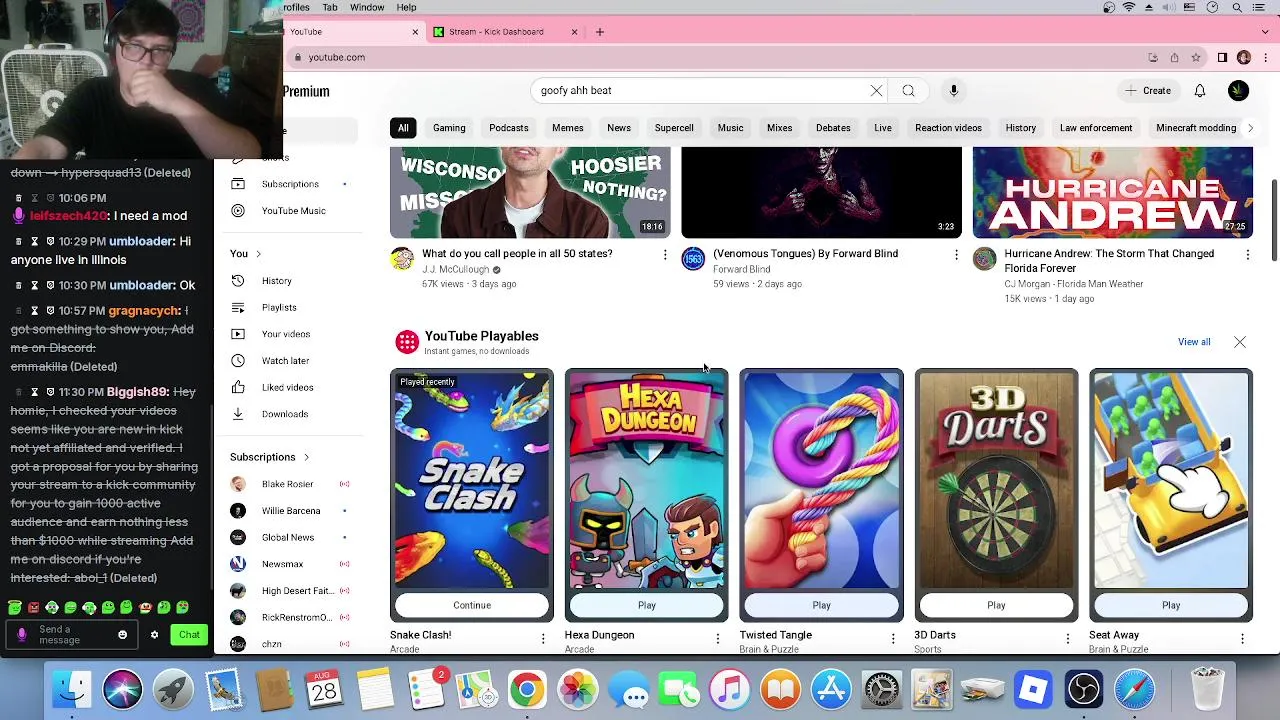Switch to Stream - Kick Dashboard tab
Screen dimensions: 1280x720
506,32
